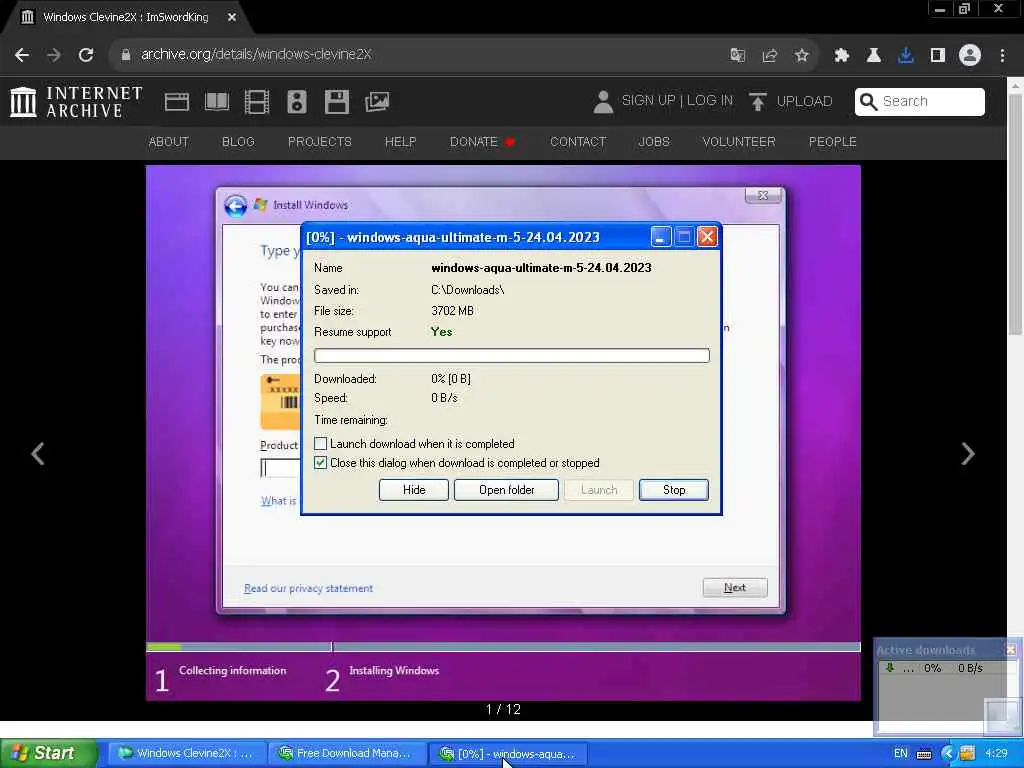Click the UPLOAD link text
This screenshot has width=1024, height=768.
coord(805,101)
